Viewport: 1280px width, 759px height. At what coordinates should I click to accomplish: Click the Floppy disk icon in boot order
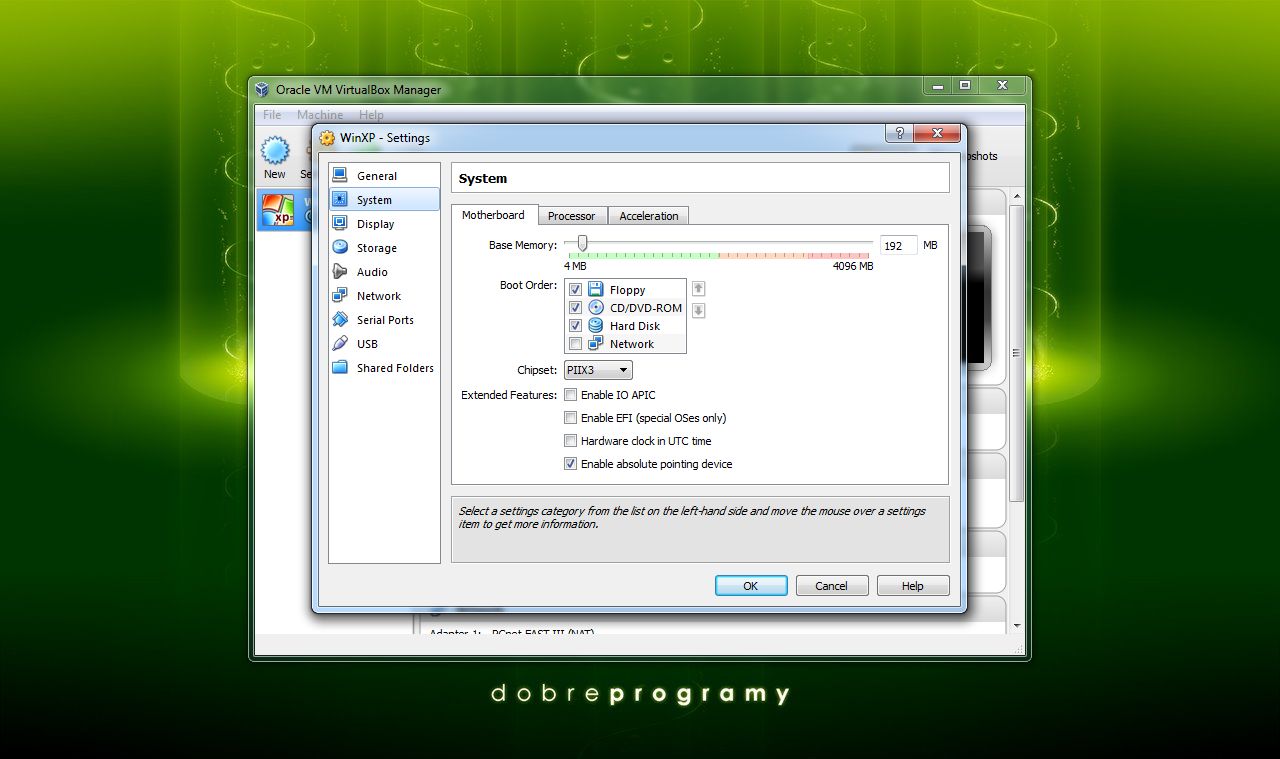596,289
